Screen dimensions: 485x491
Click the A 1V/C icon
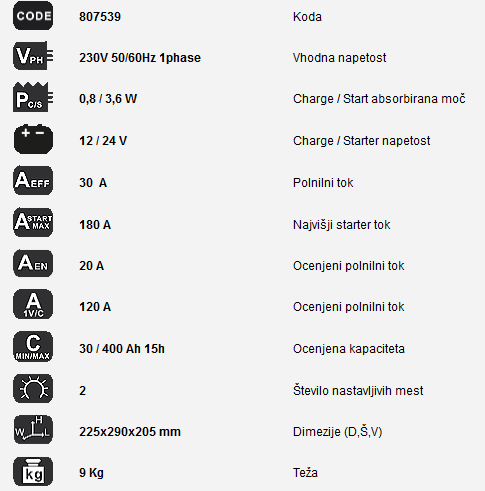tap(33, 304)
